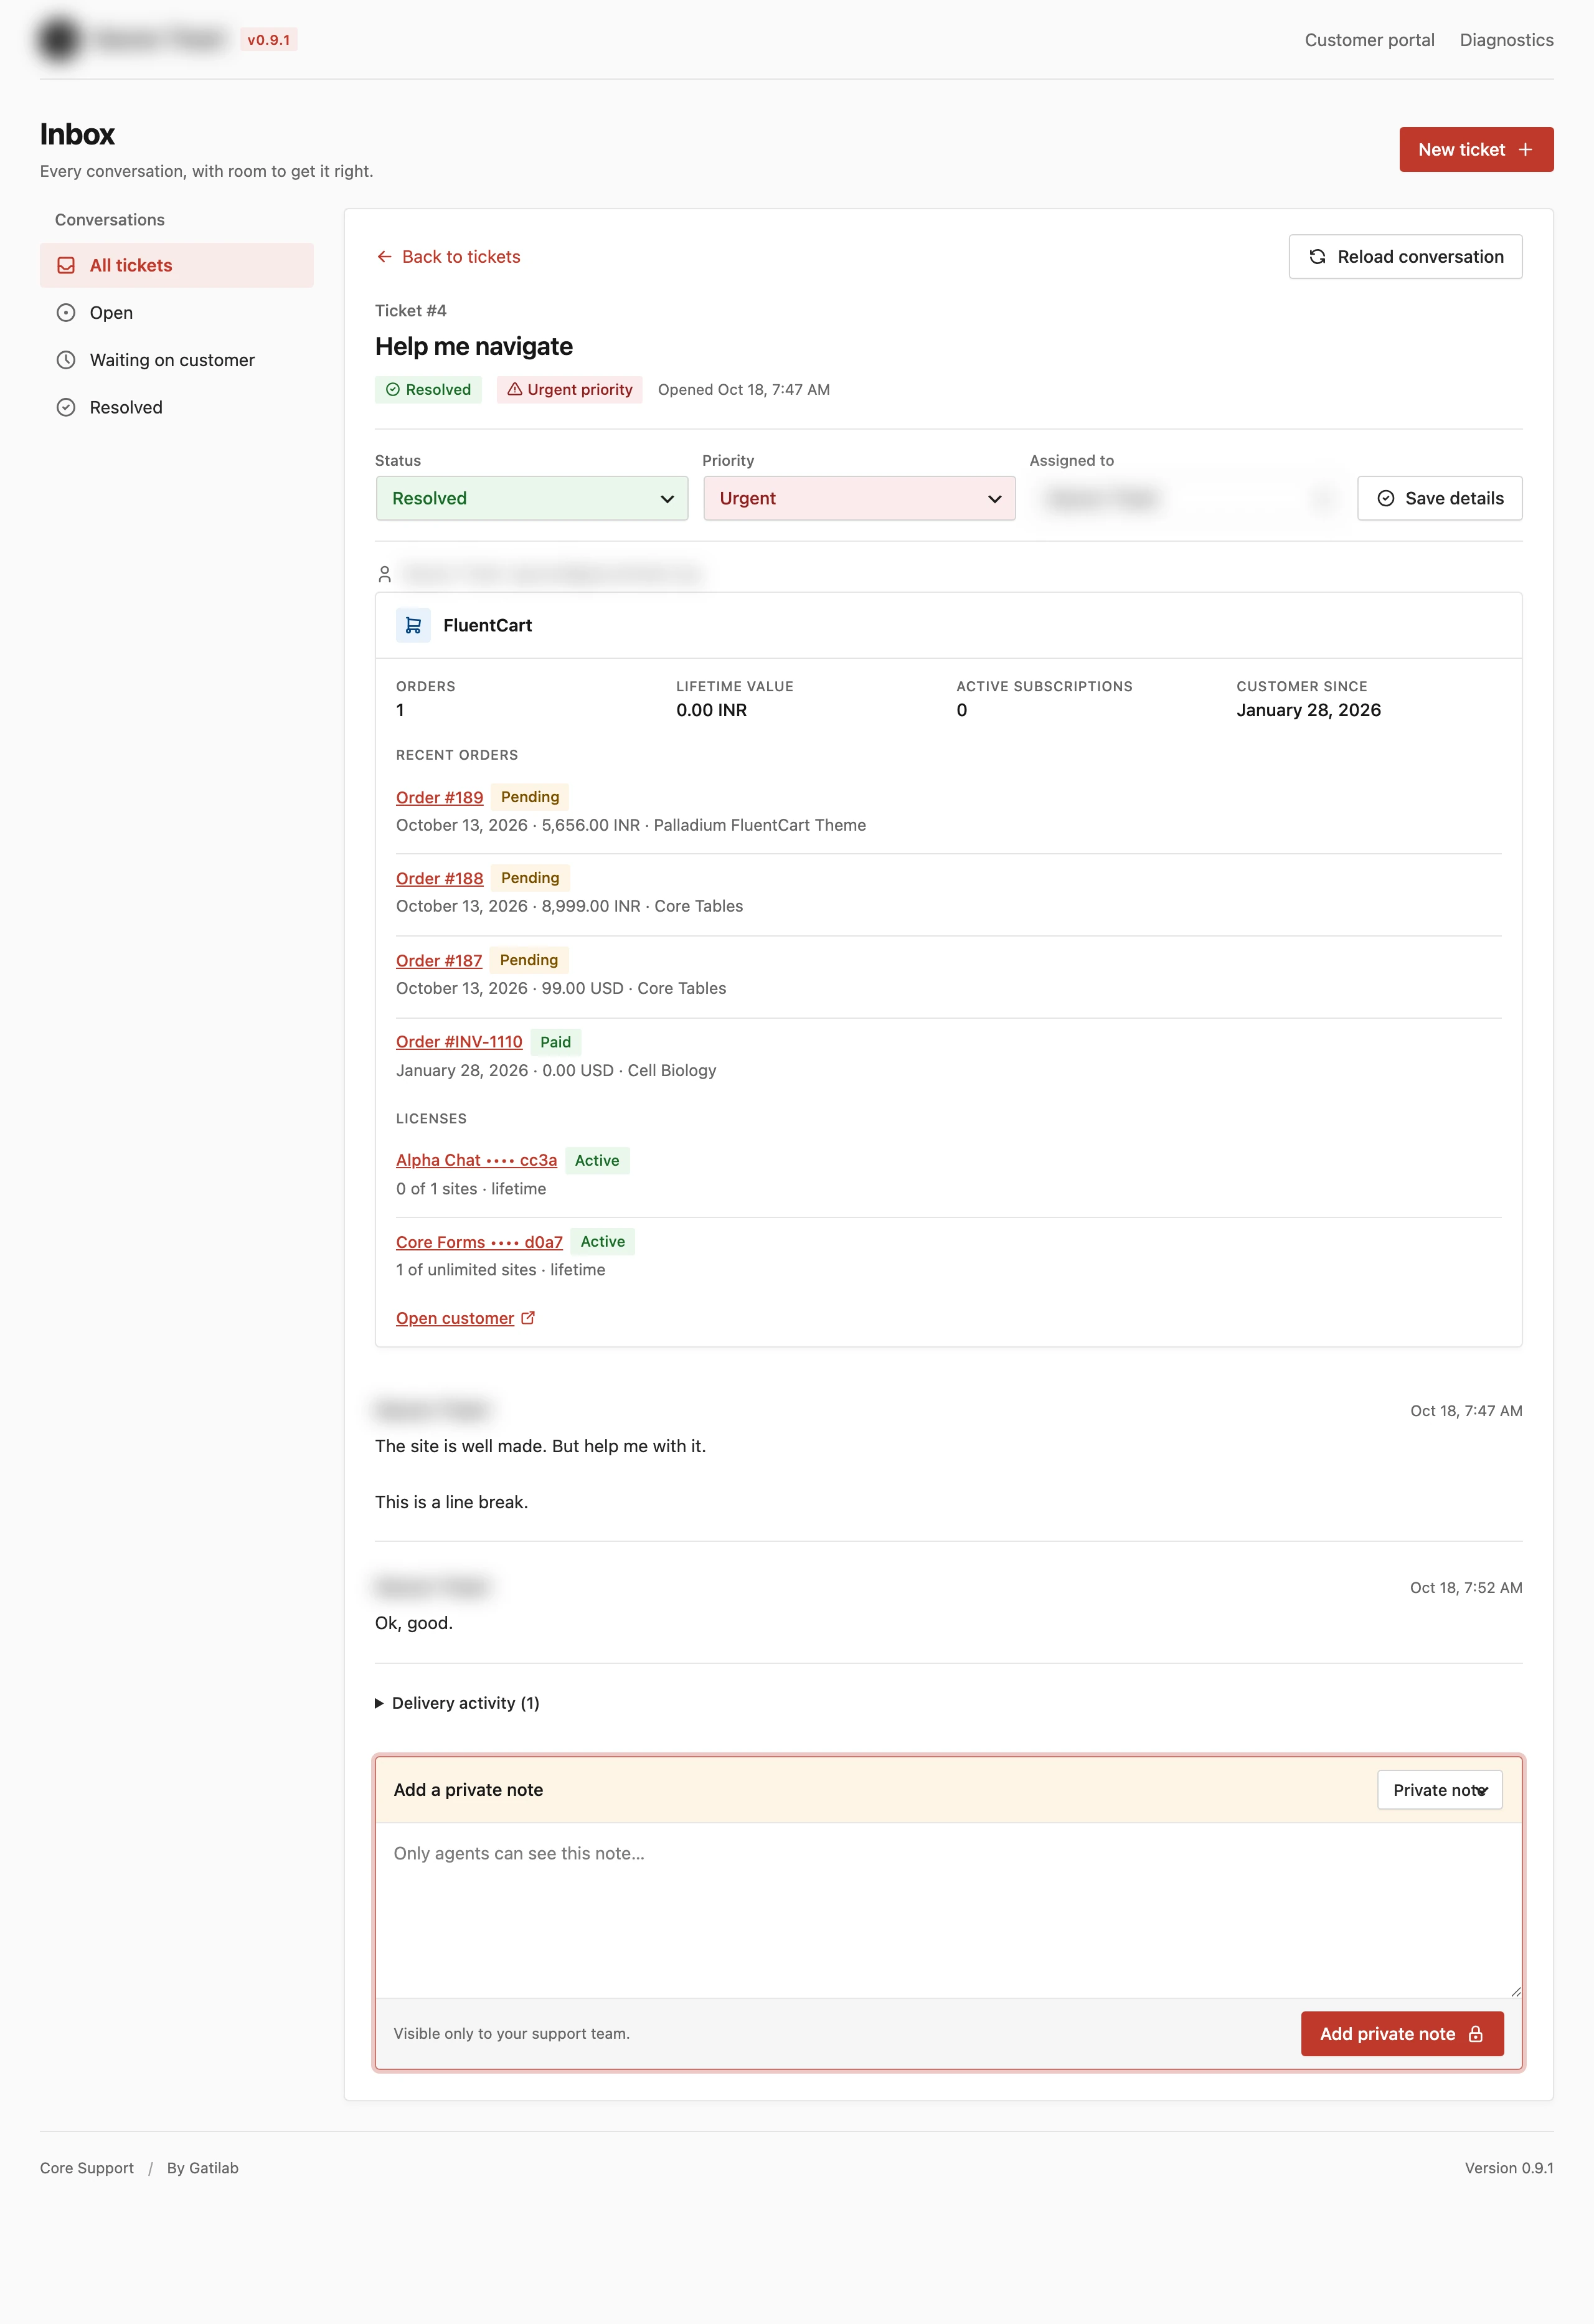
Task: Click the v0.9.1 version badge
Action: click(x=269, y=40)
